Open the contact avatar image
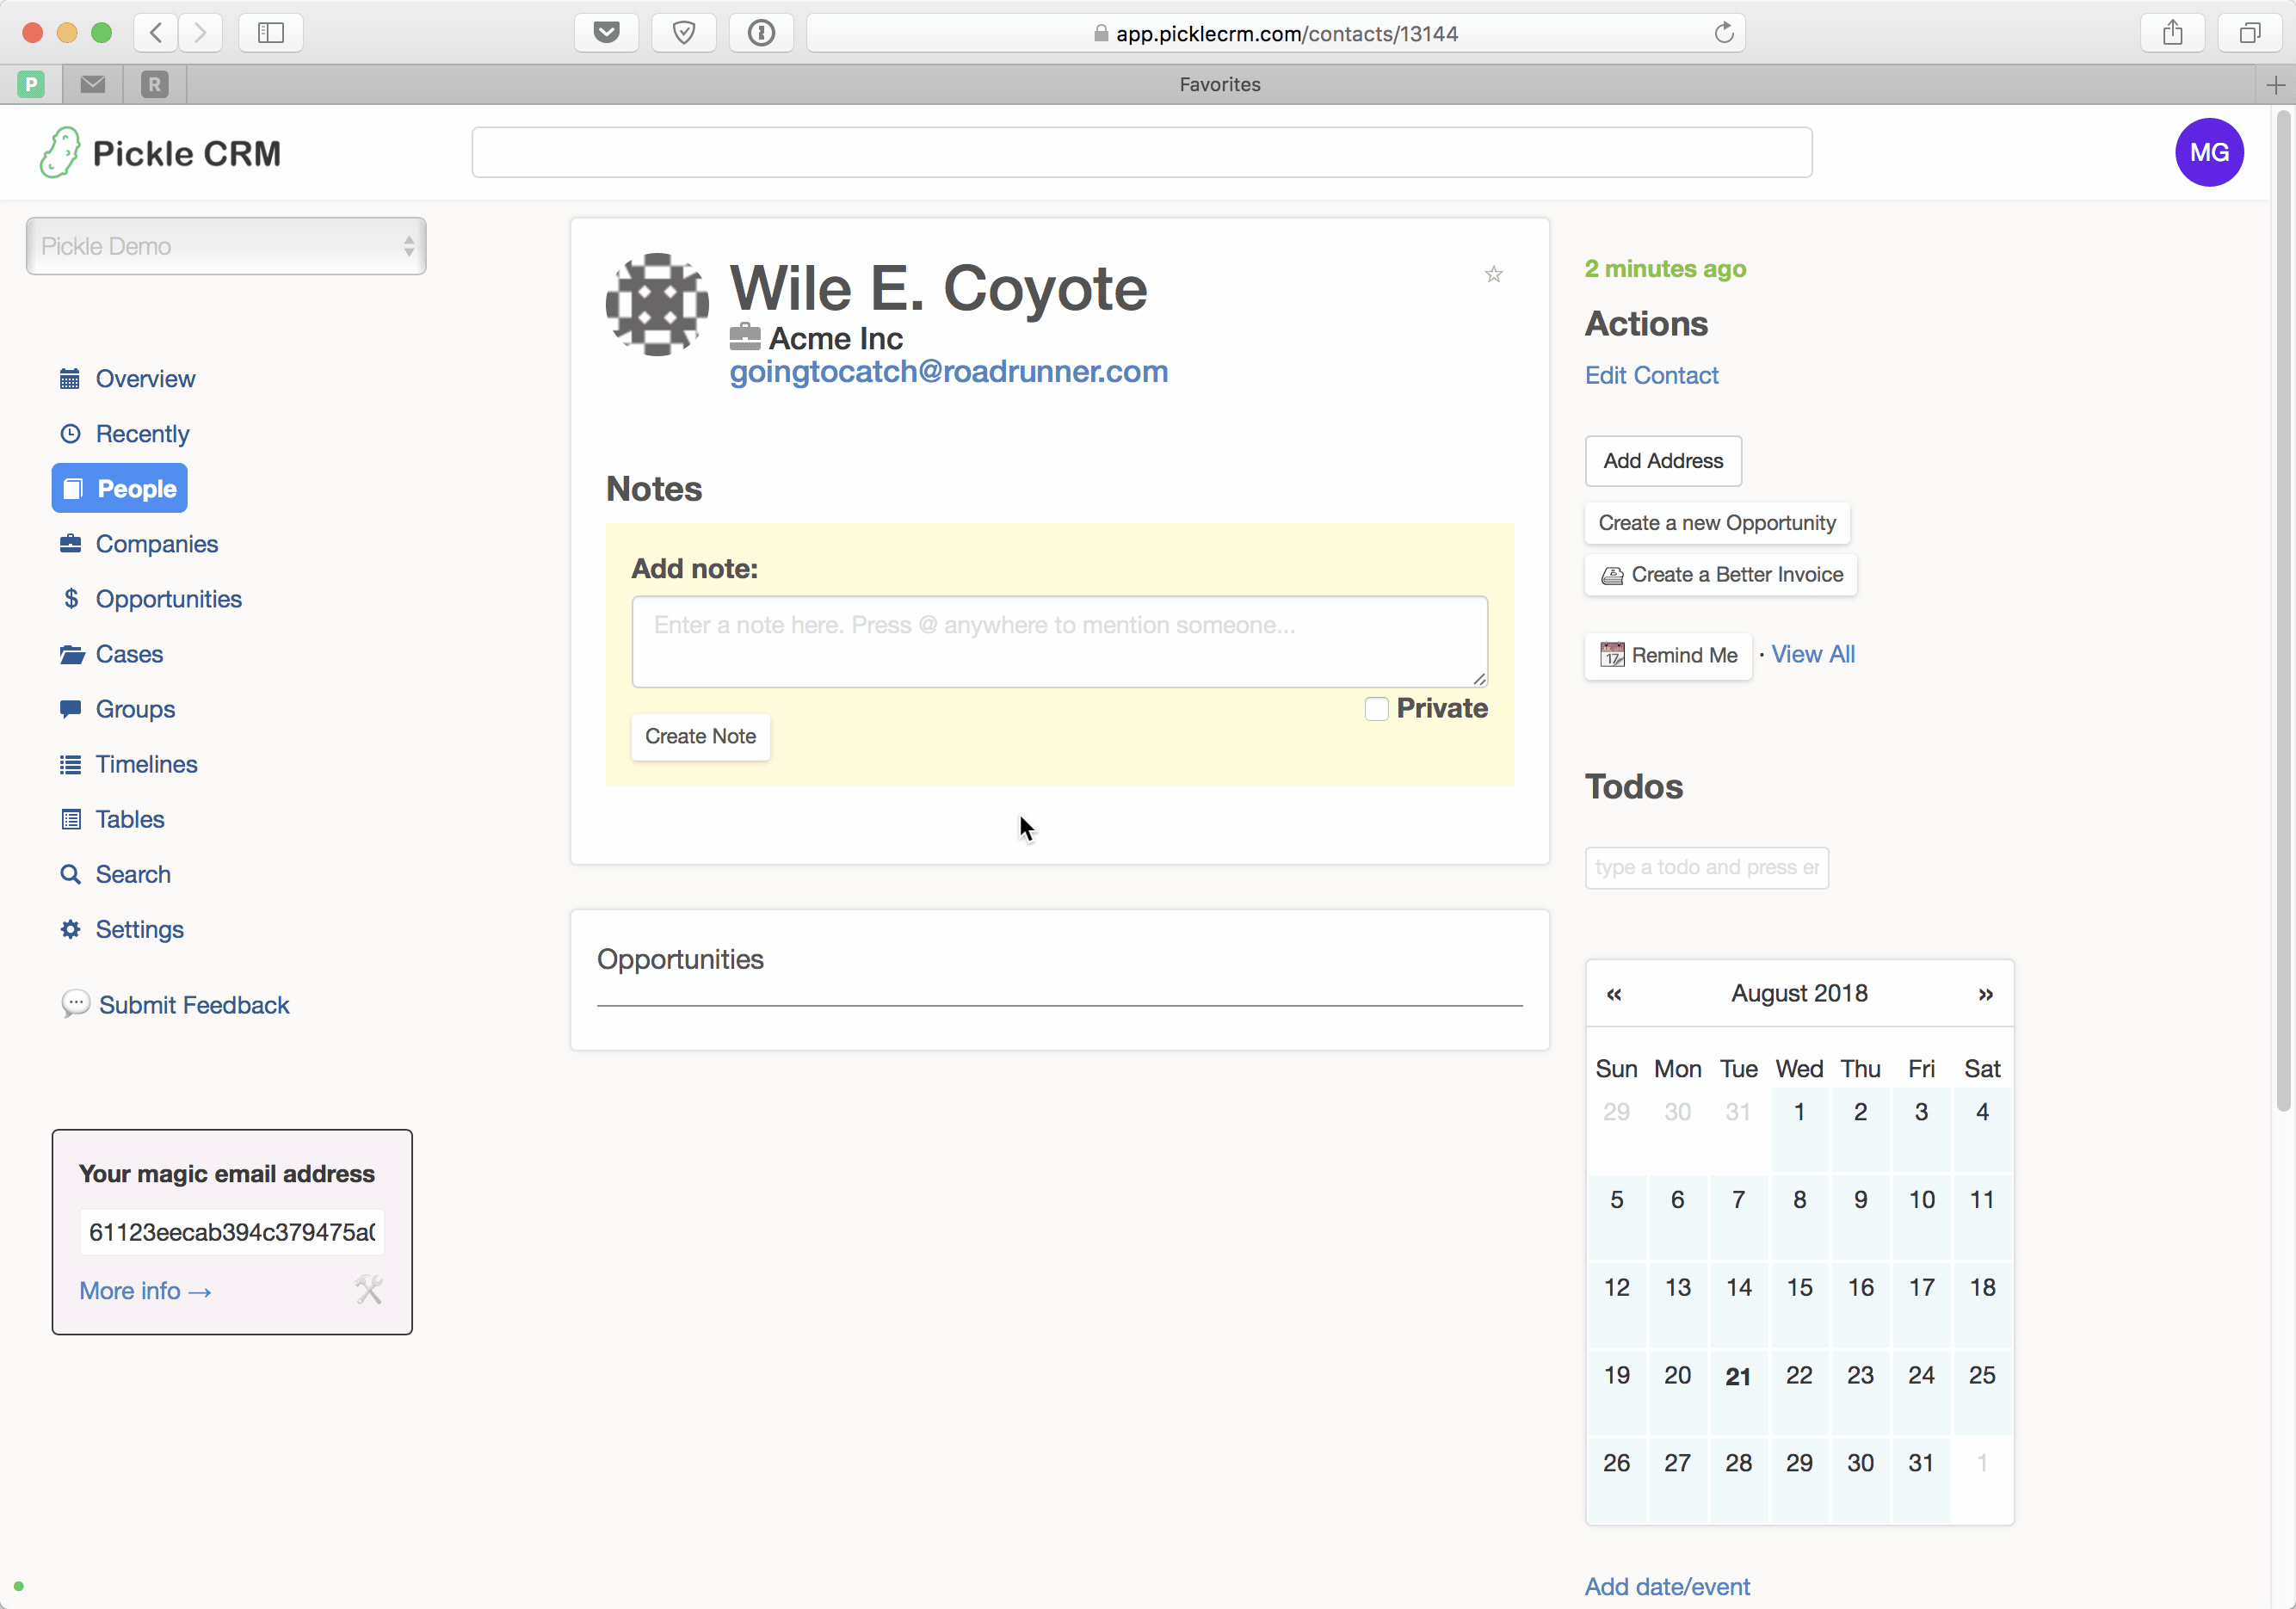 point(657,304)
